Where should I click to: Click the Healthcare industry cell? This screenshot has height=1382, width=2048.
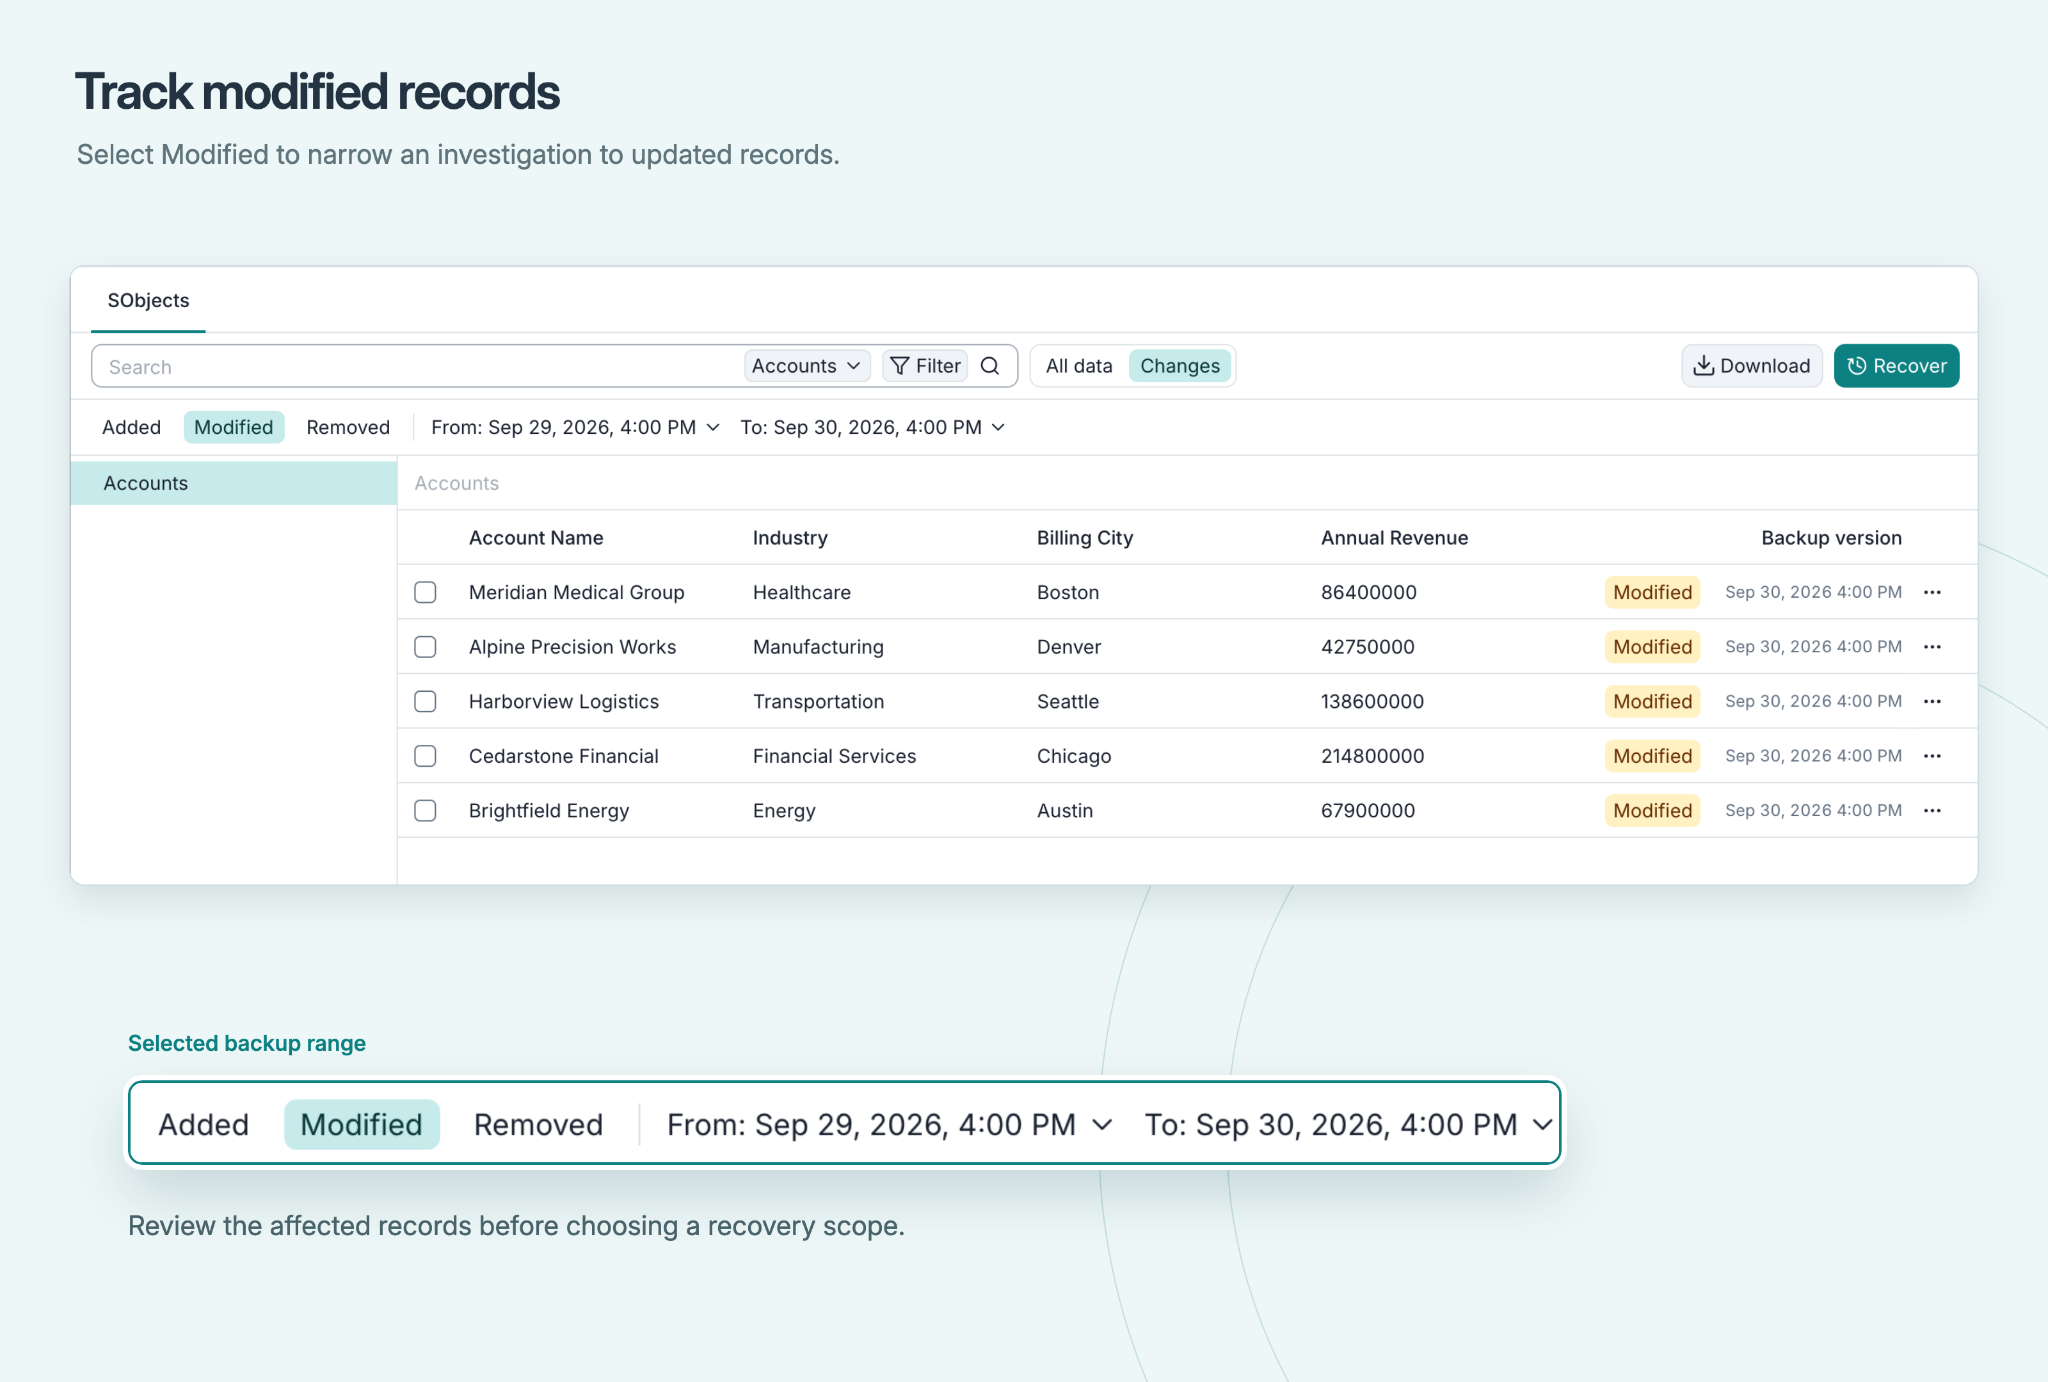(x=802, y=592)
